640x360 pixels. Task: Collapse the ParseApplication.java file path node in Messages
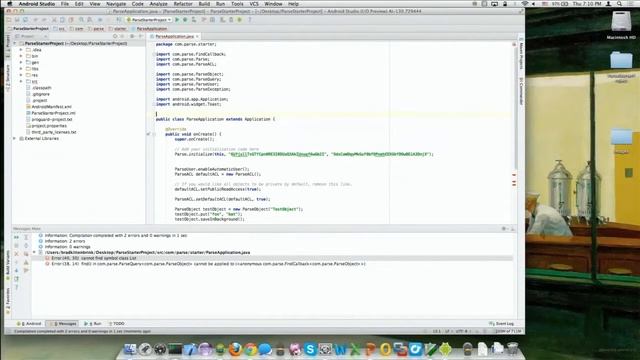pos(35,252)
